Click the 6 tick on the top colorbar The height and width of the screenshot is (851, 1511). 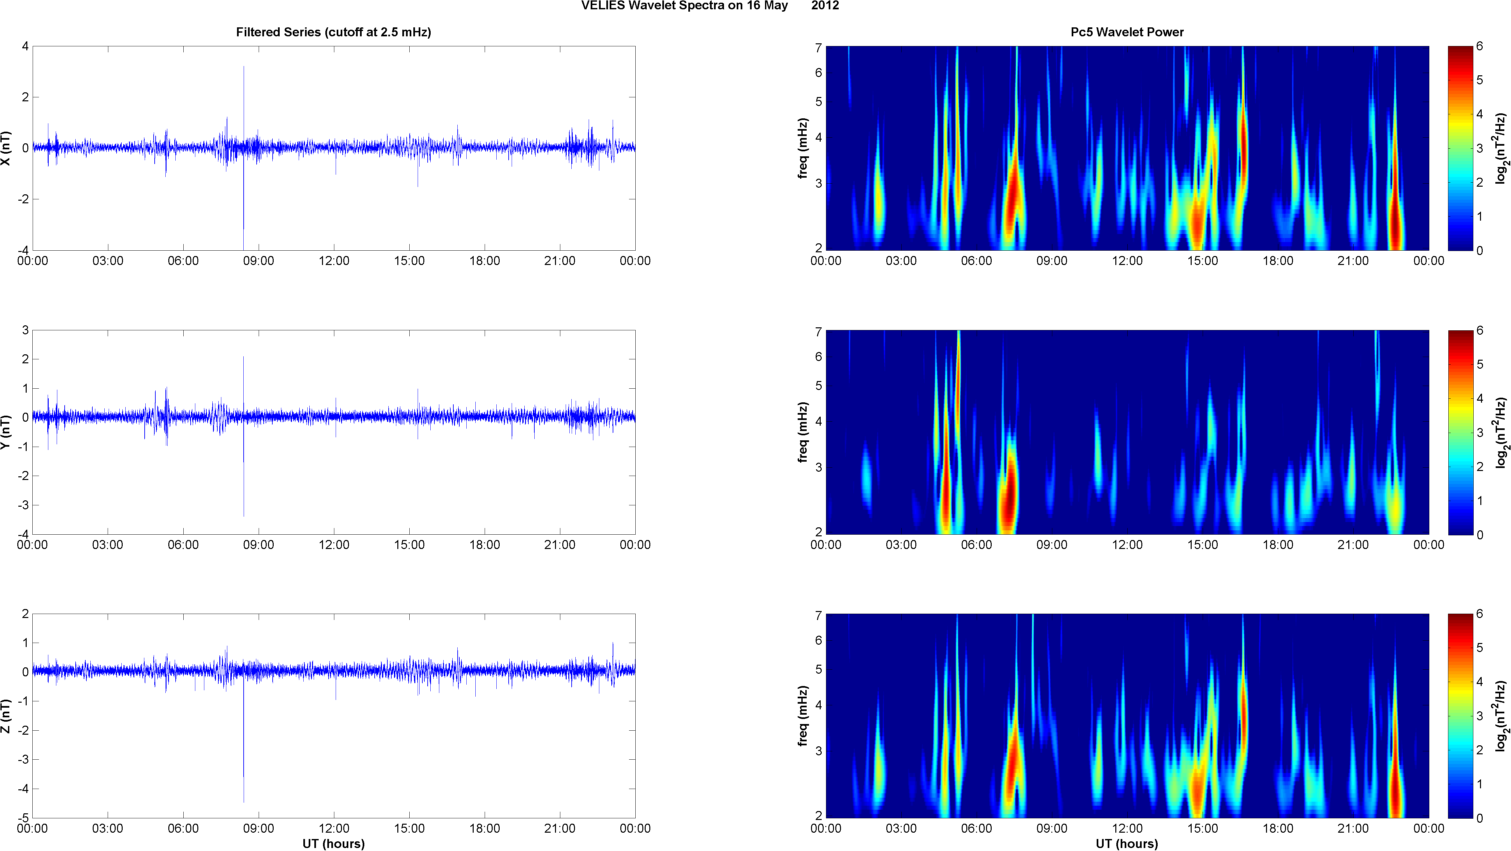click(1480, 46)
